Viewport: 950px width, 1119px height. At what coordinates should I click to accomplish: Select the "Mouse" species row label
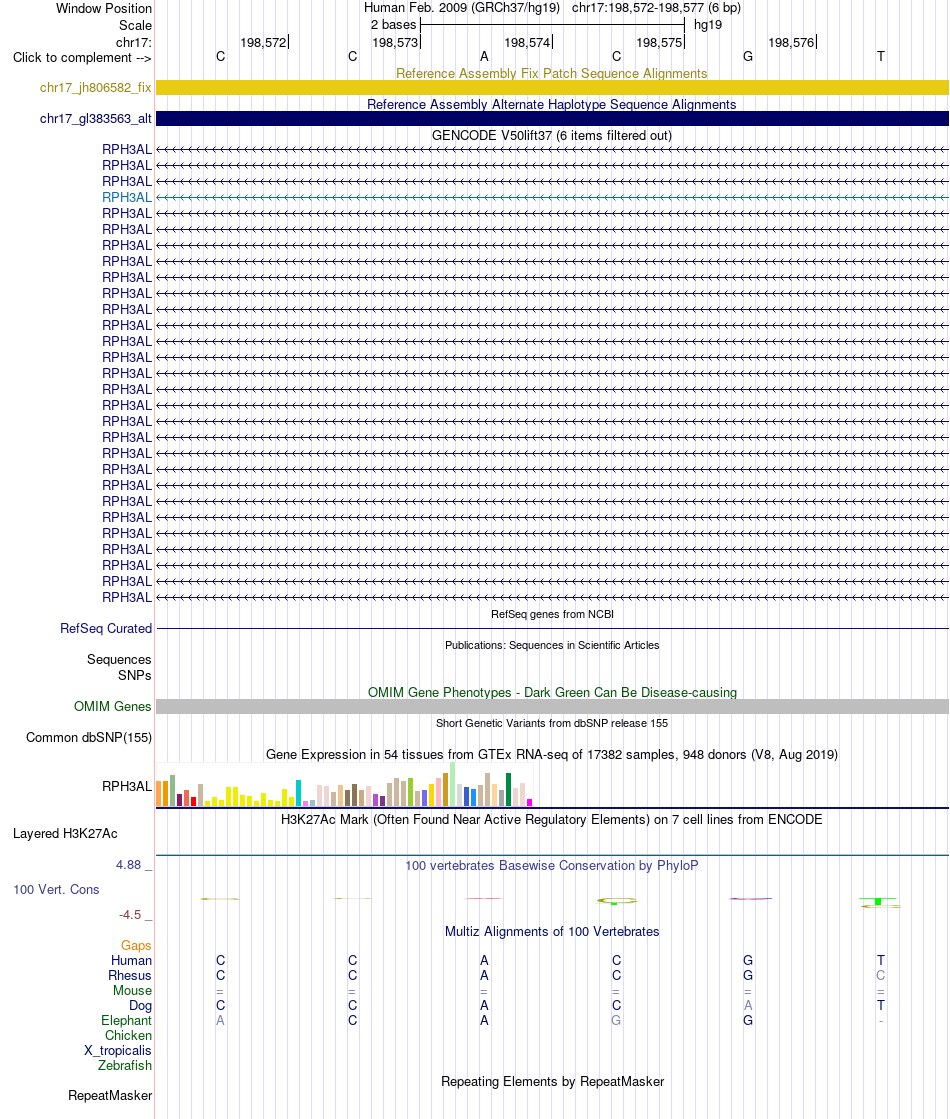tap(132, 990)
